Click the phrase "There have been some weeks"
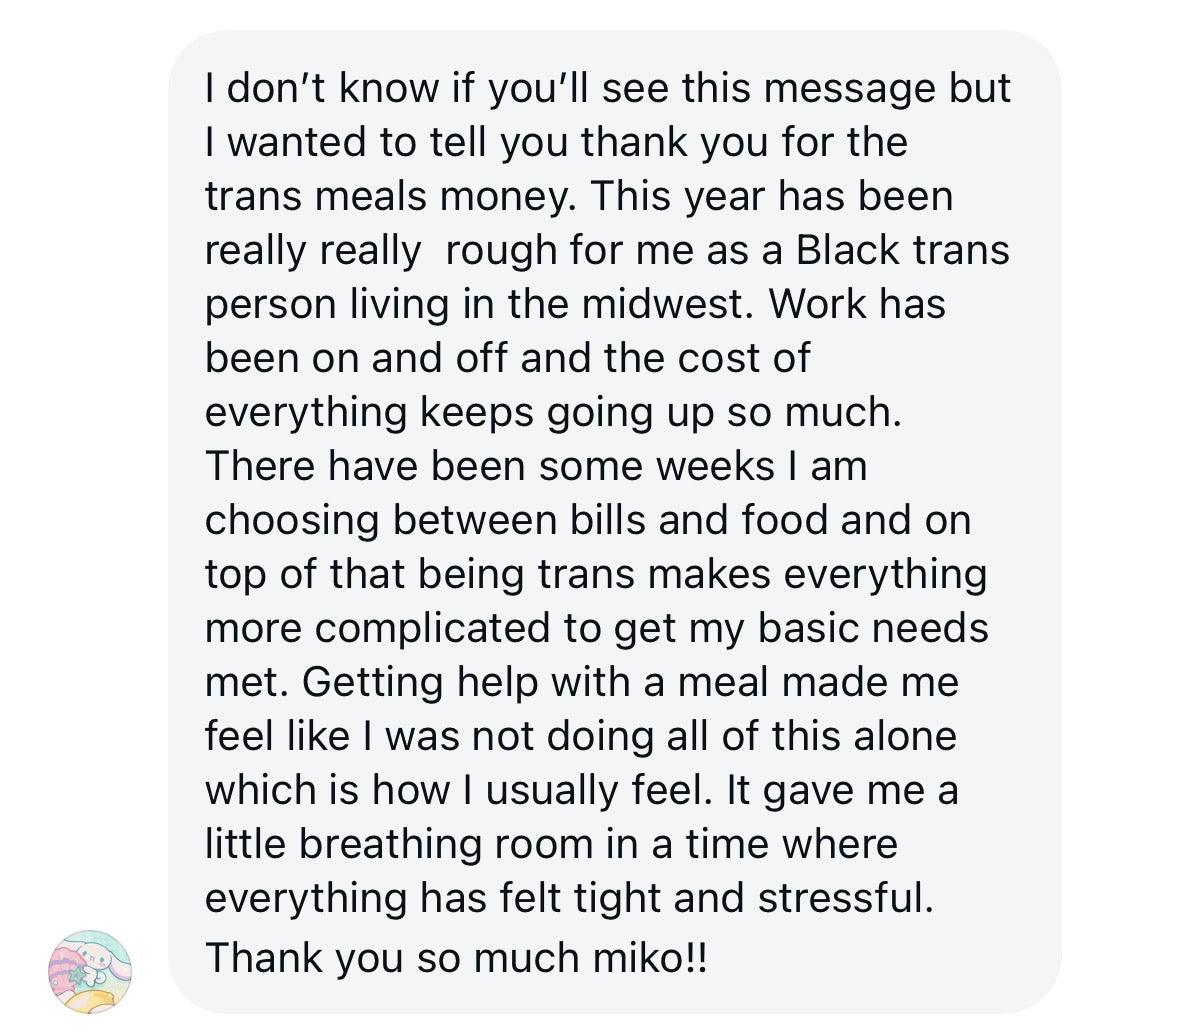Image resolution: width=1177 pixels, height=1031 pixels. tap(490, 466)
